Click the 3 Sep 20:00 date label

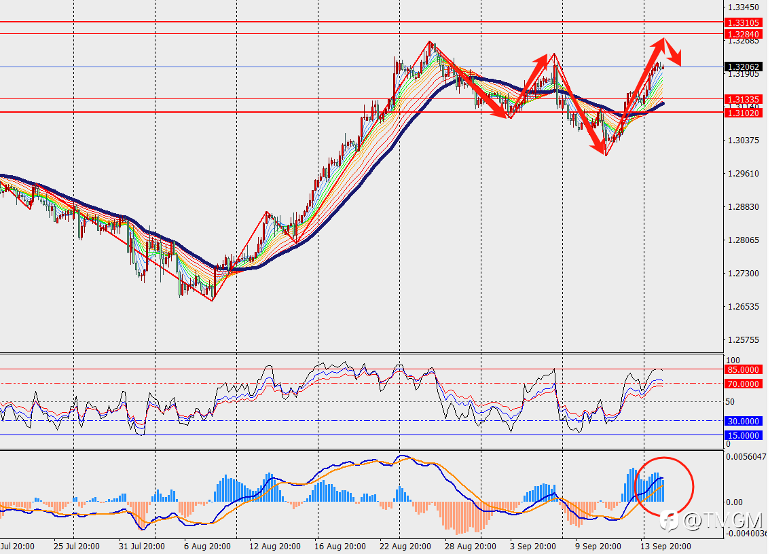click(533, 546)
